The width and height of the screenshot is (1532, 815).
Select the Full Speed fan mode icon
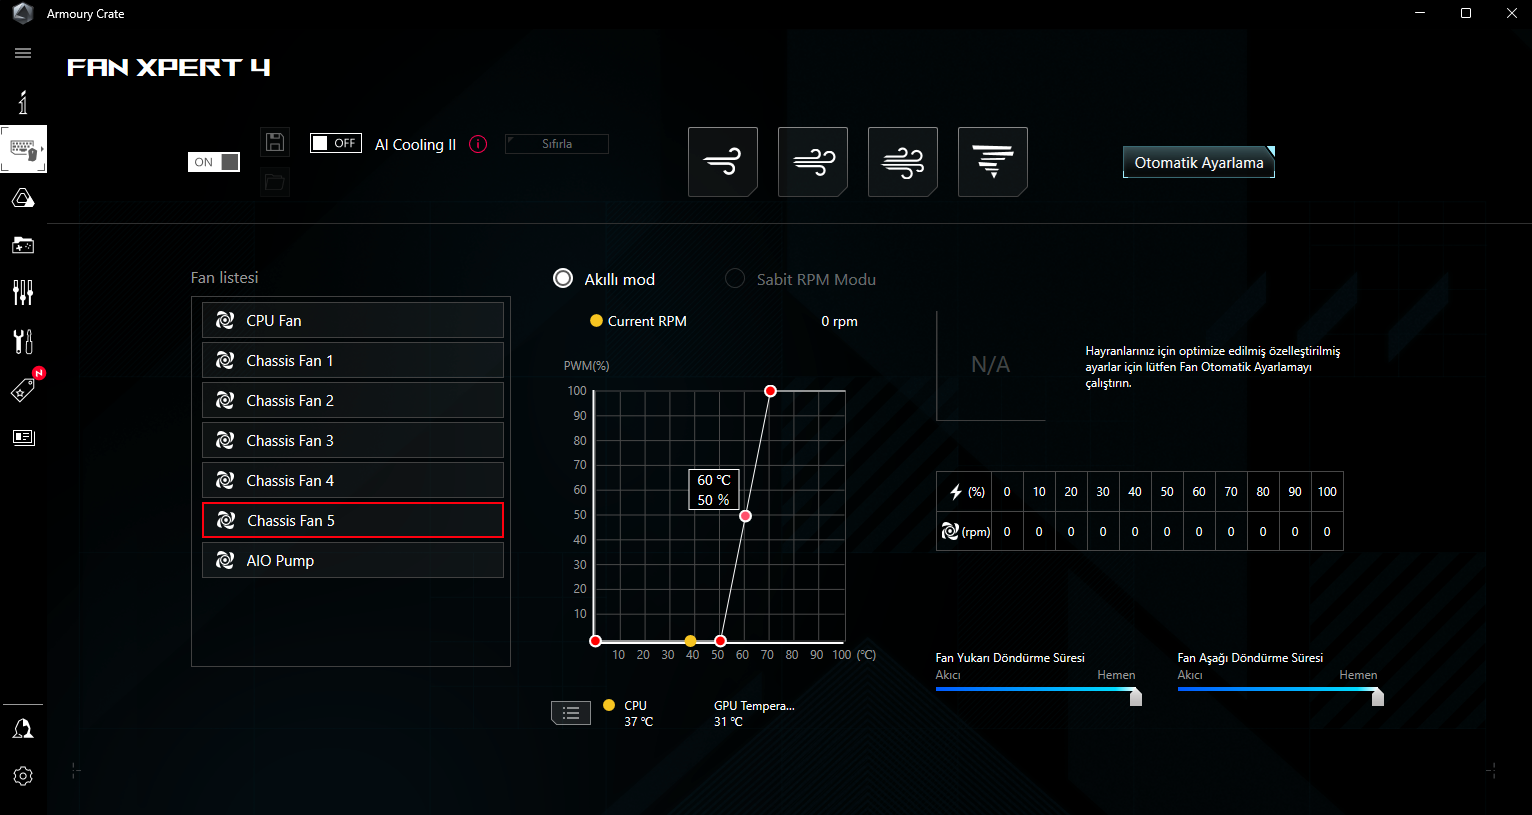tap(993, 162)
